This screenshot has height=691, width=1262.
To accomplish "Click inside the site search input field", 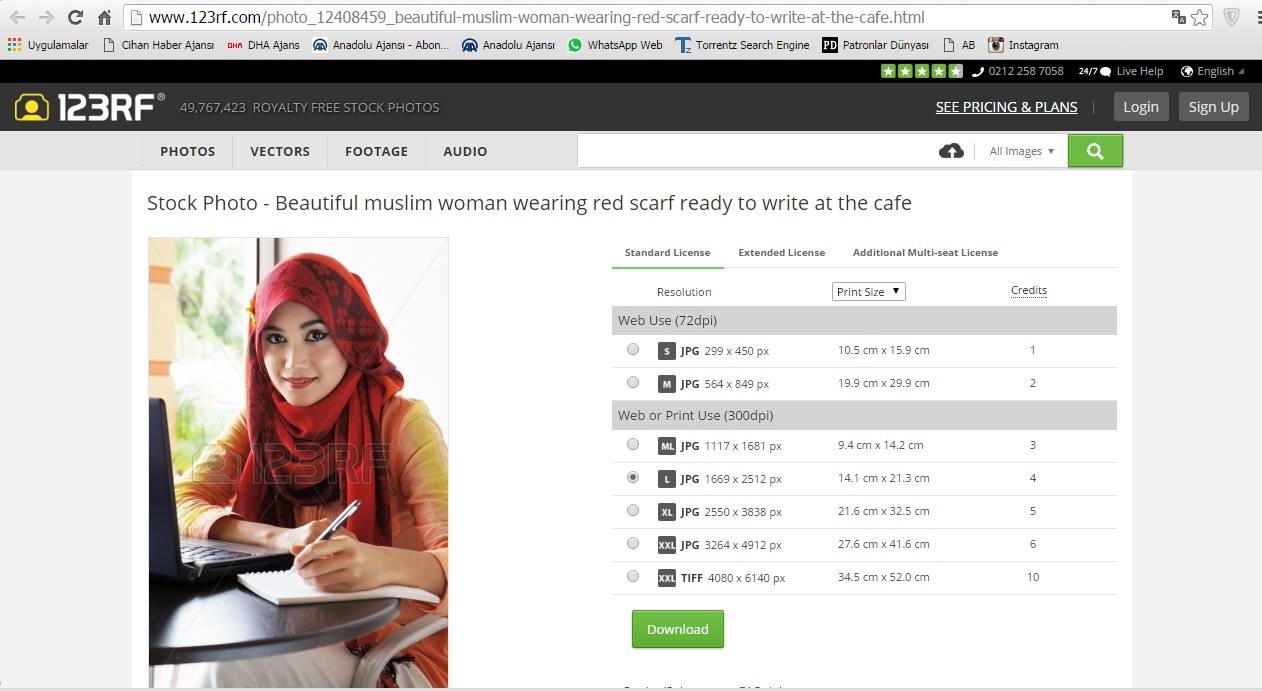I will [755, 151].
